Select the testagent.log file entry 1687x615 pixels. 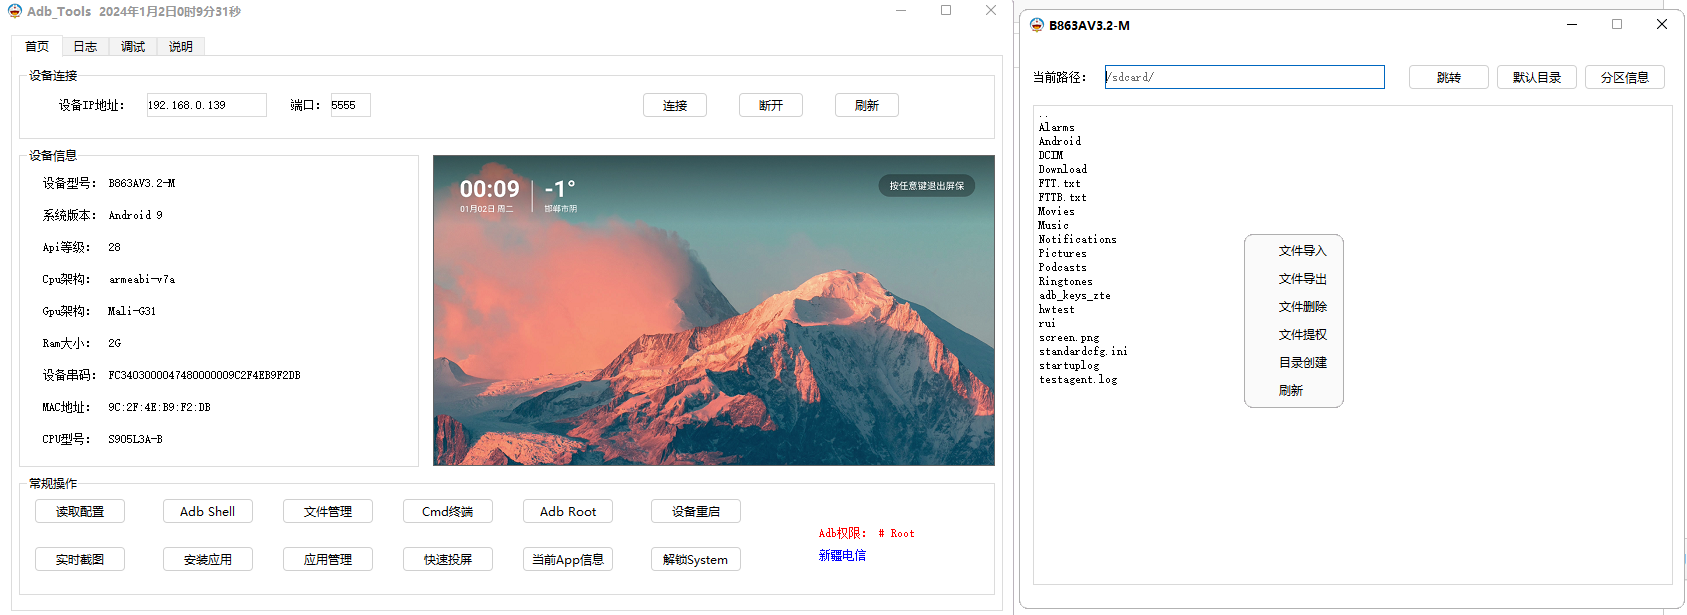[1078, 379]
